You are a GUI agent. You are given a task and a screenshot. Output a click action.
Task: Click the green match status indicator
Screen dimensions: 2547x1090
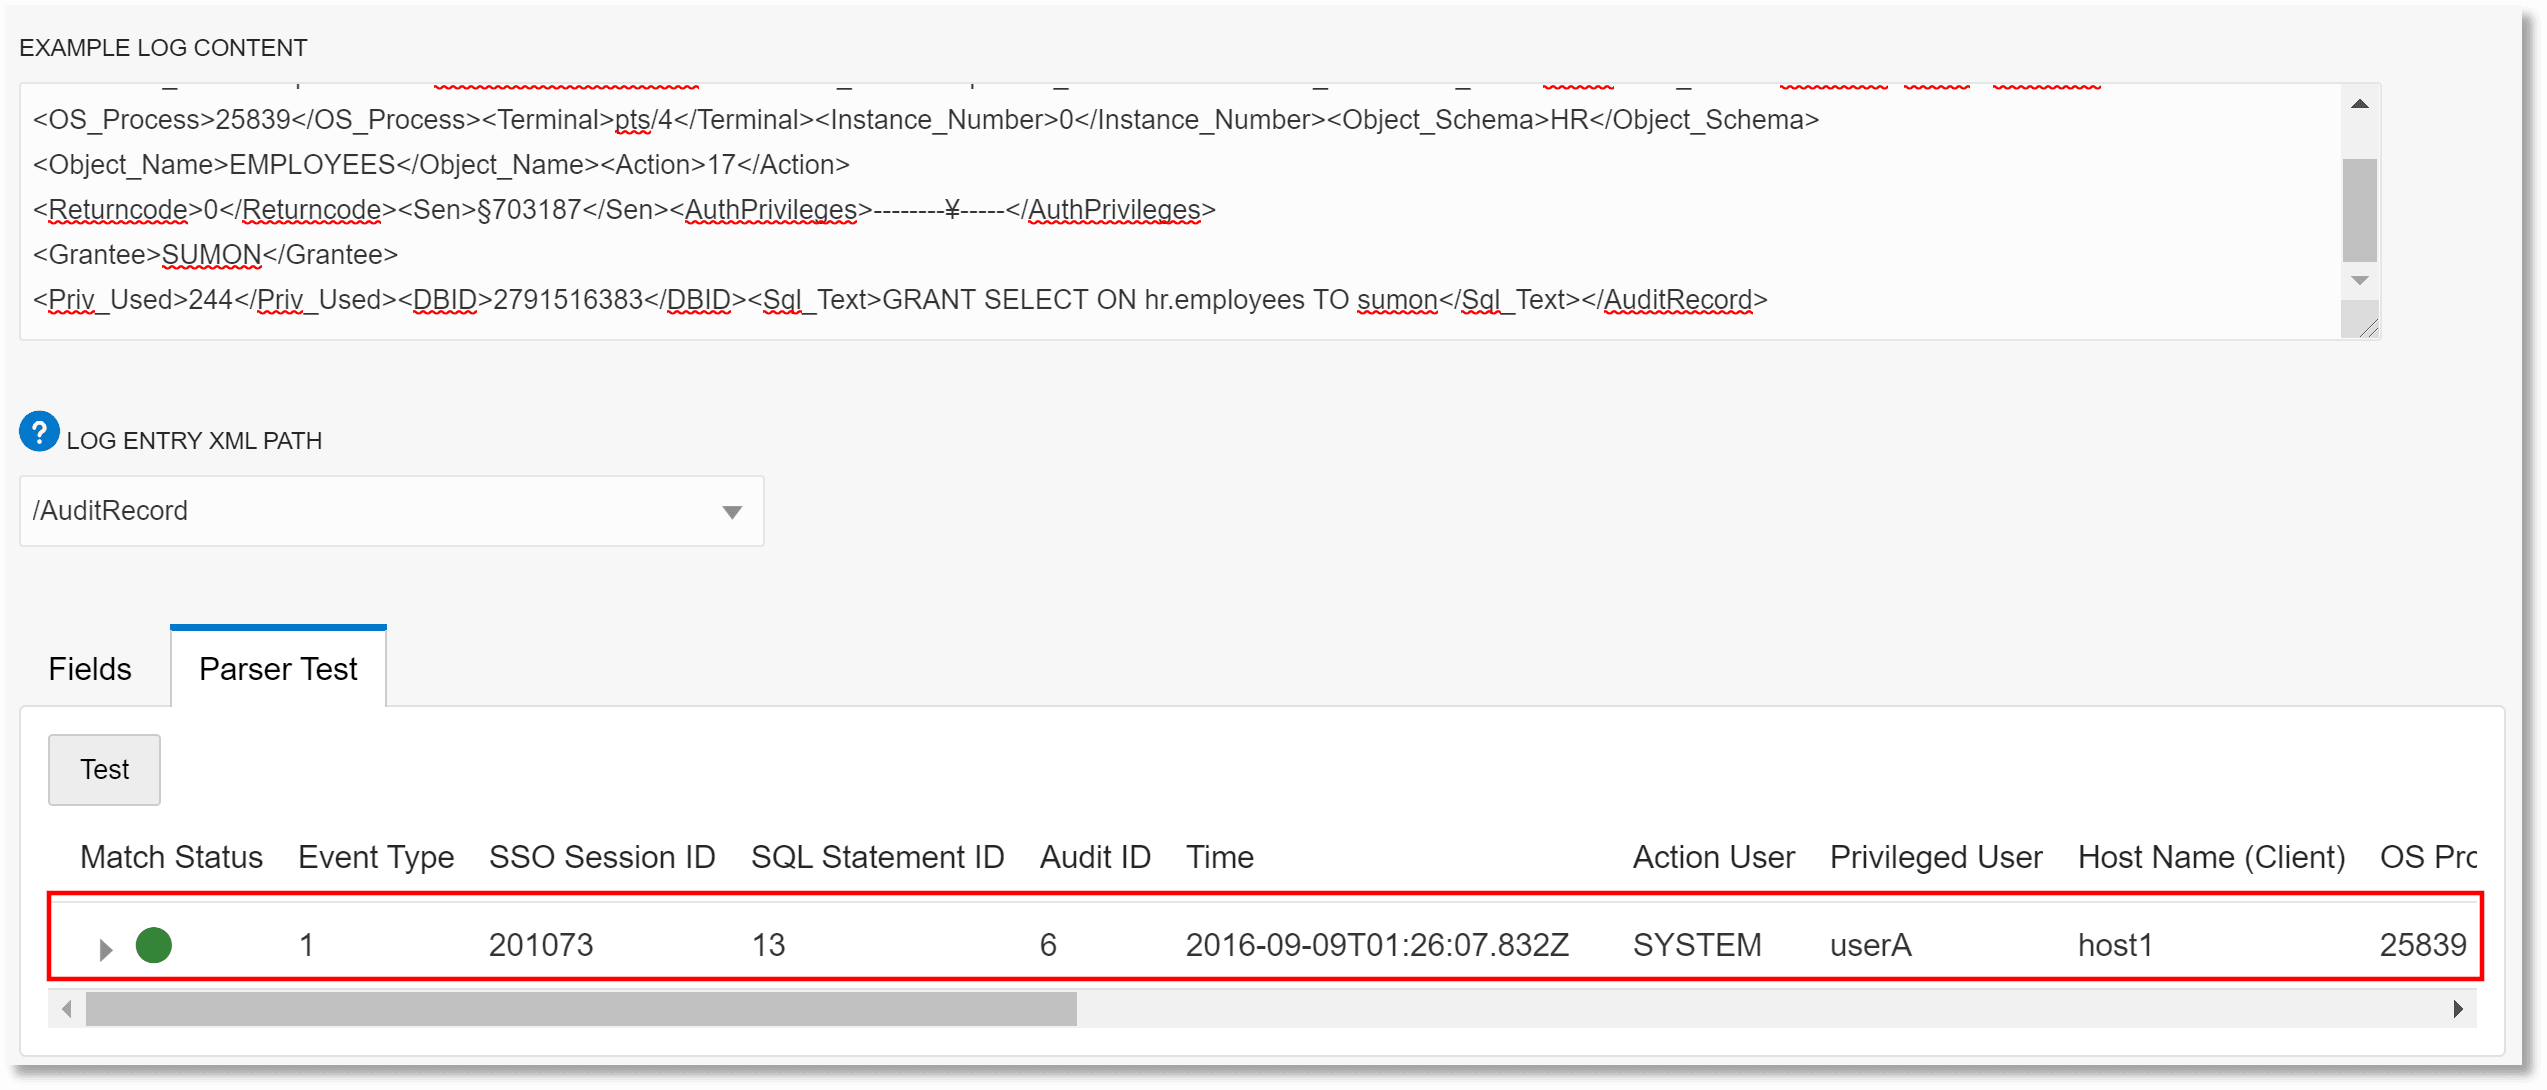coord(155,945)
